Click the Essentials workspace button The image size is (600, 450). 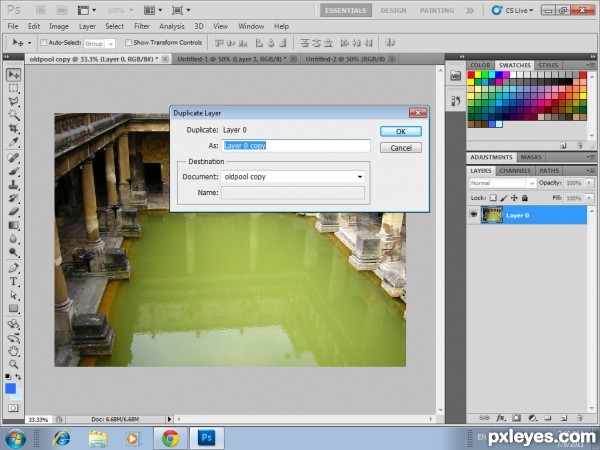(346, 10)
